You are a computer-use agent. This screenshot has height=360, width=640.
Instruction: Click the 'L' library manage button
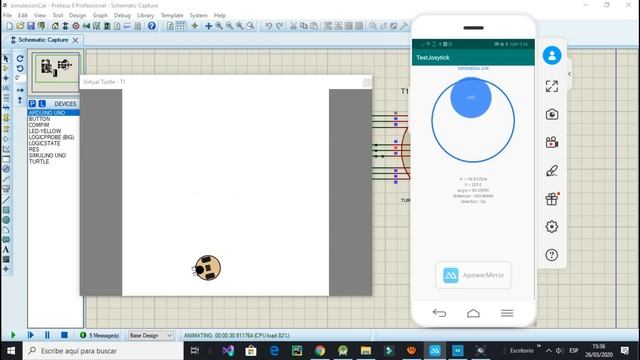pyautogui.click(x=42, y=104)
